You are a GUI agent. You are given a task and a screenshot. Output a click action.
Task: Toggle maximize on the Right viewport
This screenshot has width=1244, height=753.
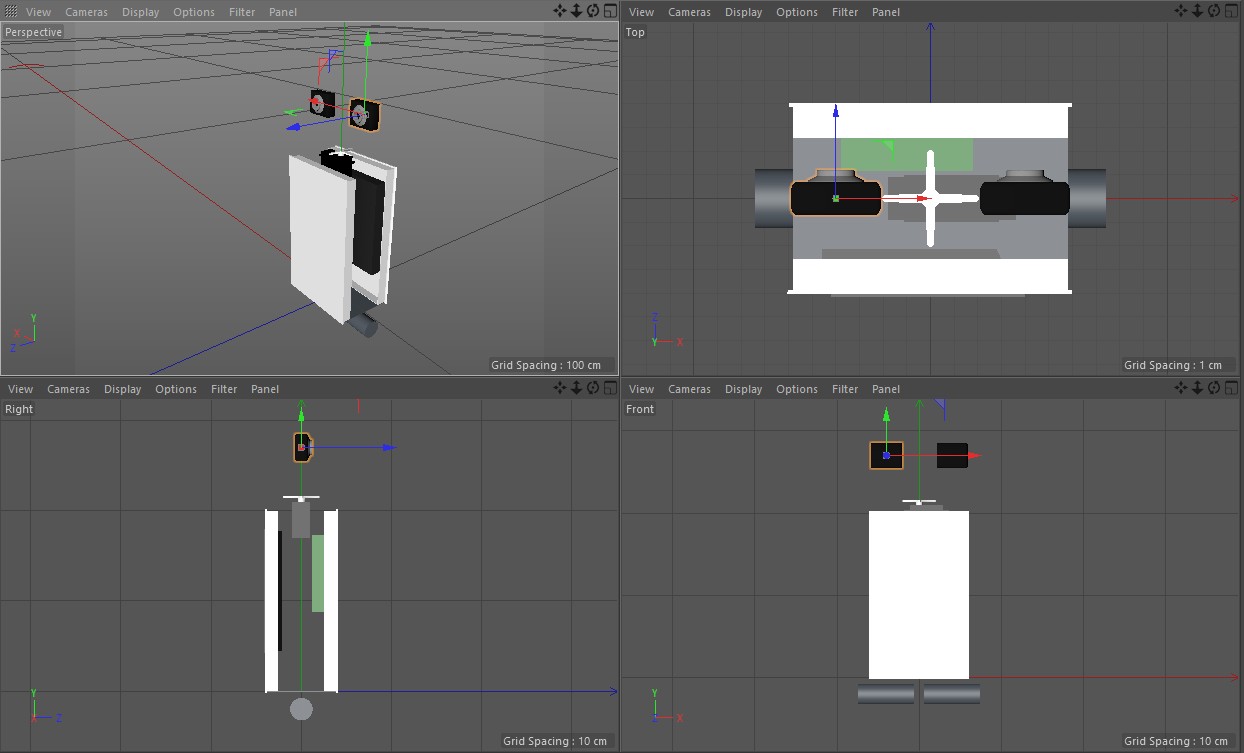pos(610,388)
